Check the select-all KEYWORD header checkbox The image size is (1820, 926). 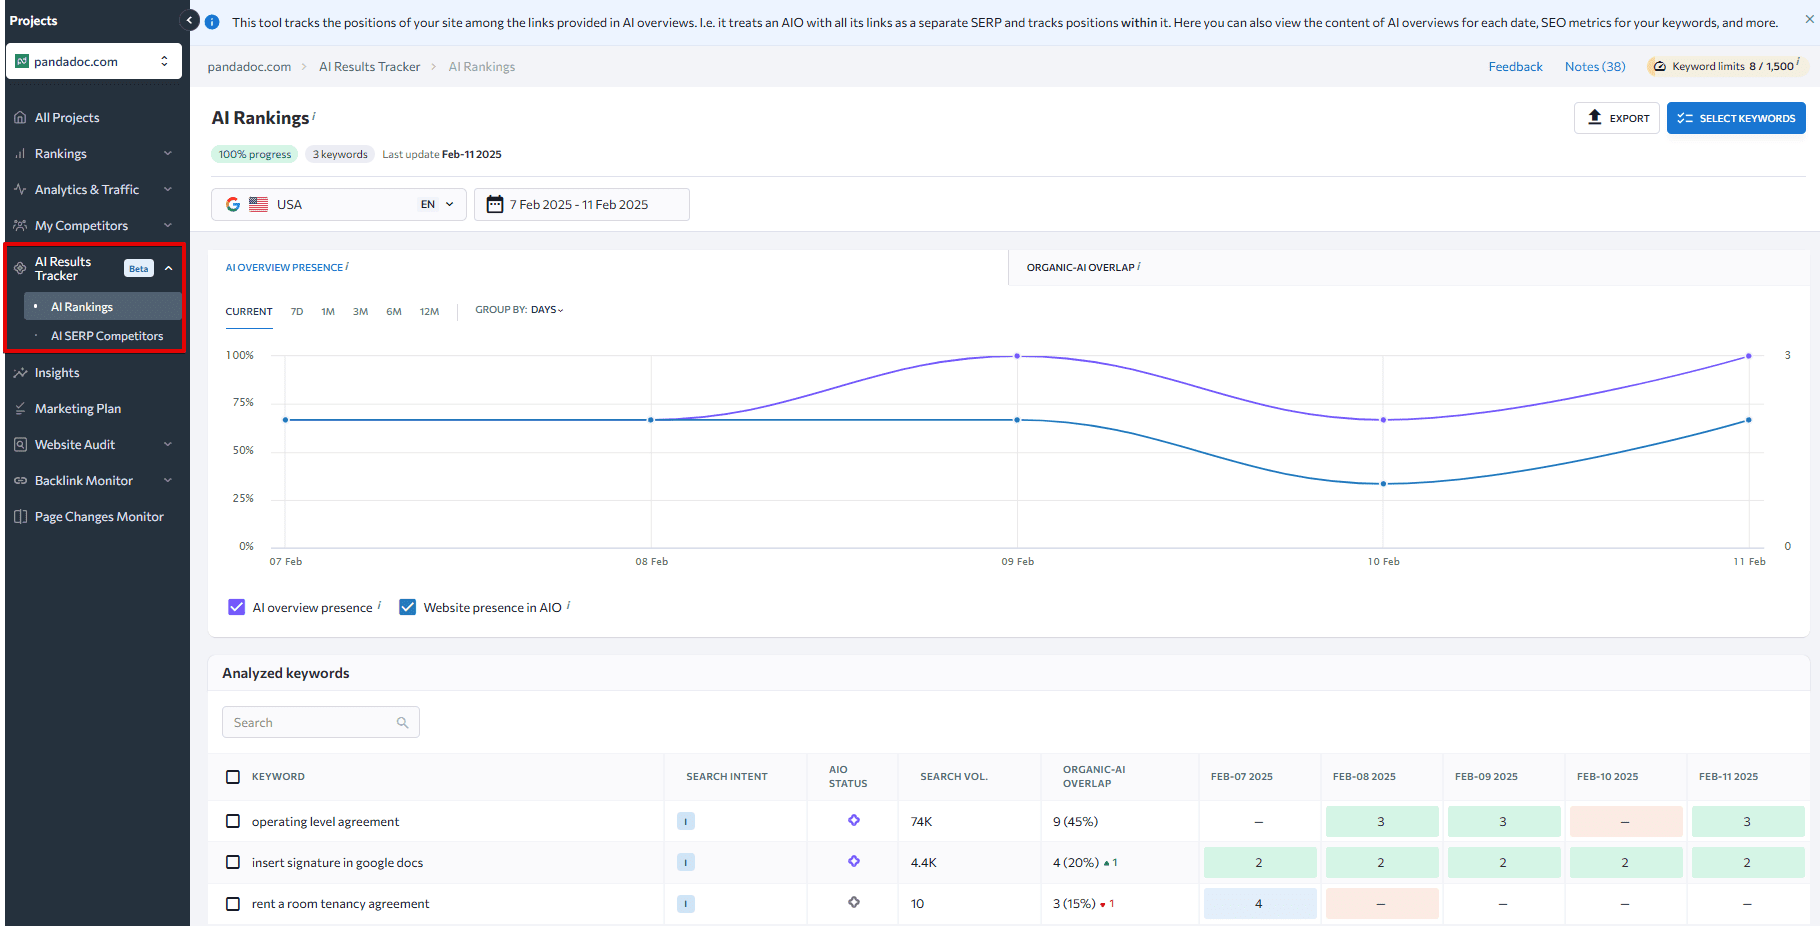click(x=233, y=777)
